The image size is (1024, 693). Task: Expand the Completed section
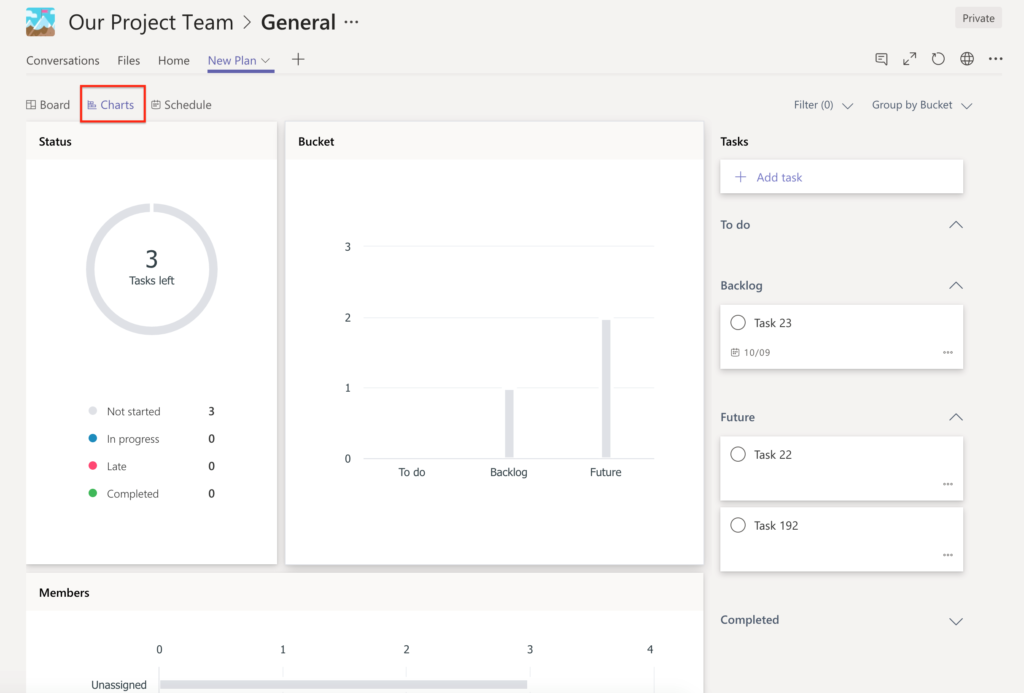(x=955, y=621)
